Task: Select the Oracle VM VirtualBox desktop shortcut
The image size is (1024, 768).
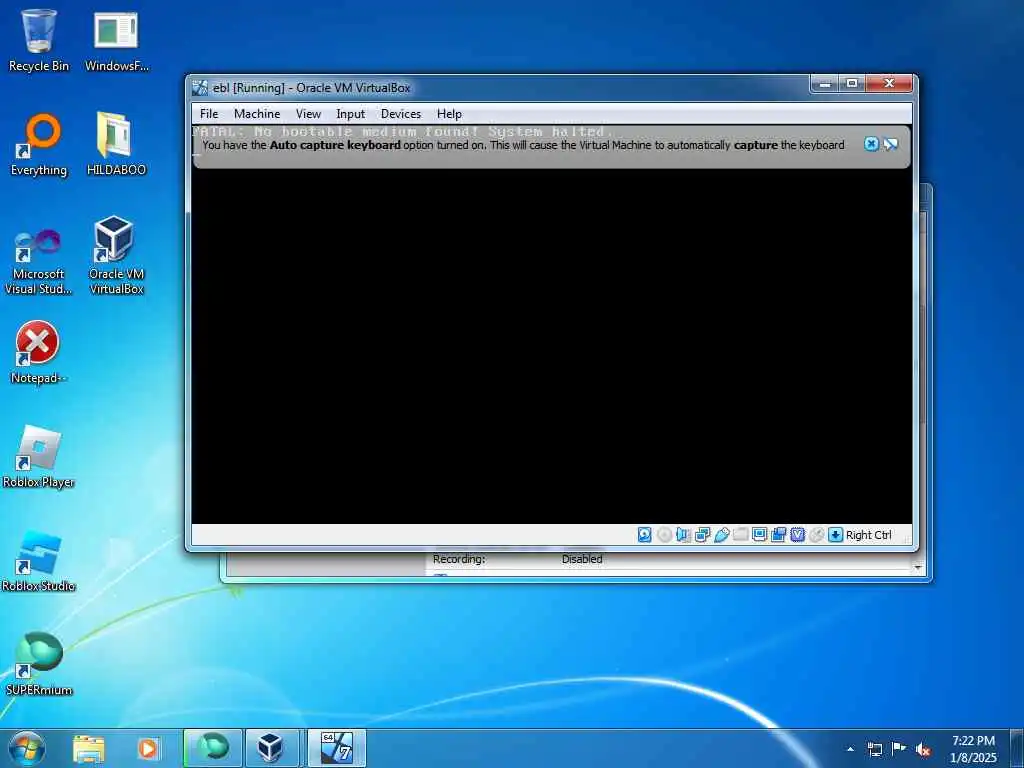Action: point(116,256)
